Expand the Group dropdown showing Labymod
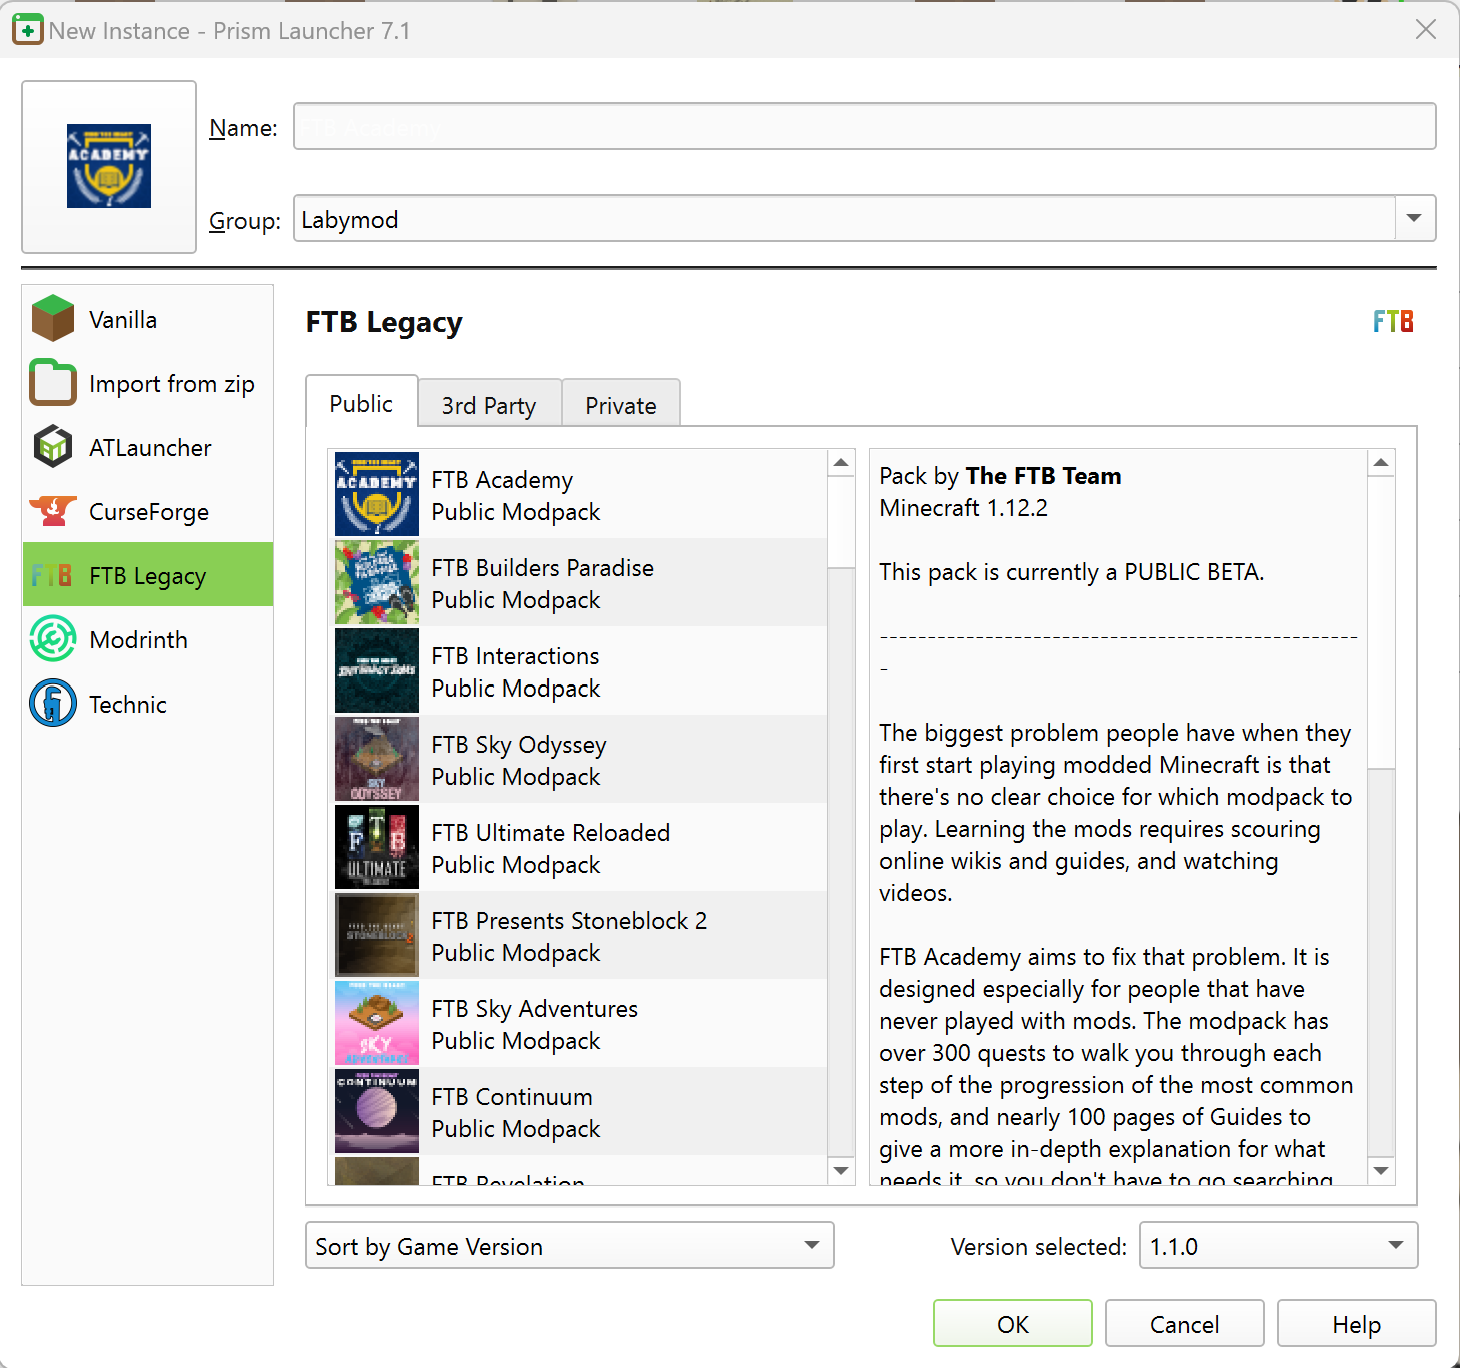Viewport: 1460px width, 1368px height. (1413, 218)
